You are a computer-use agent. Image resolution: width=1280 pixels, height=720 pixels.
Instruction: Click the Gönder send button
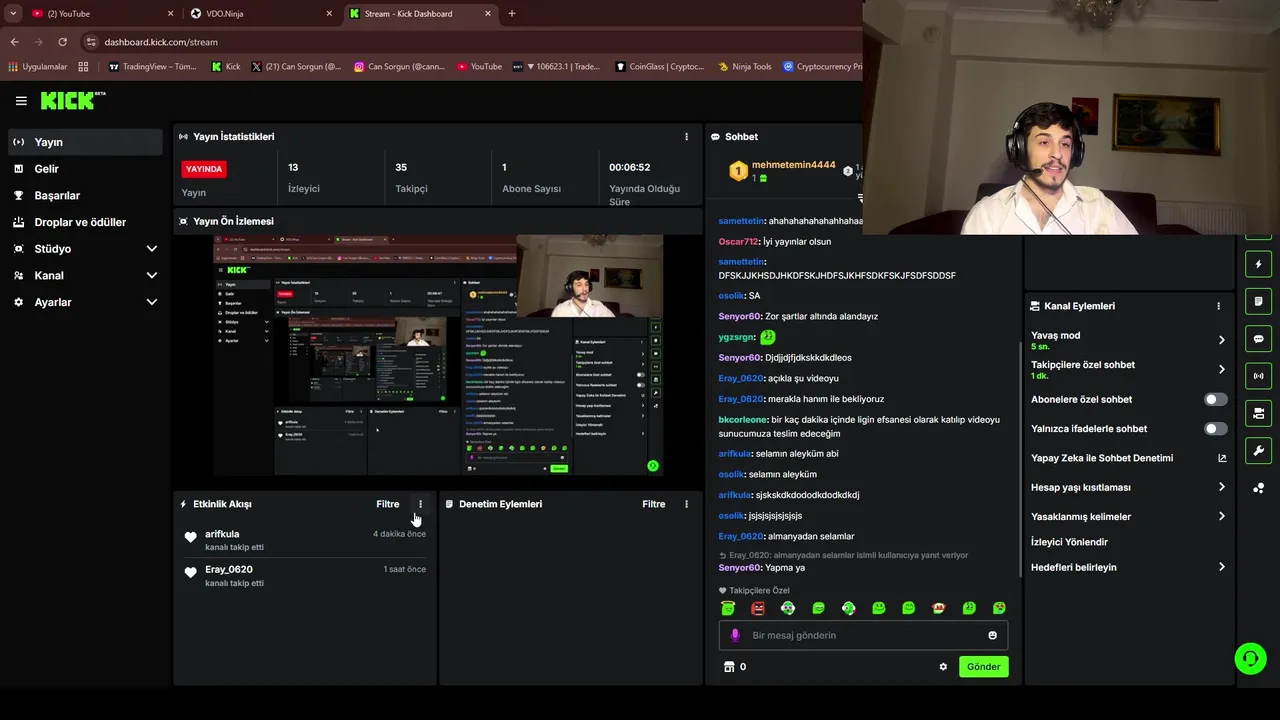tap(983, 667)
